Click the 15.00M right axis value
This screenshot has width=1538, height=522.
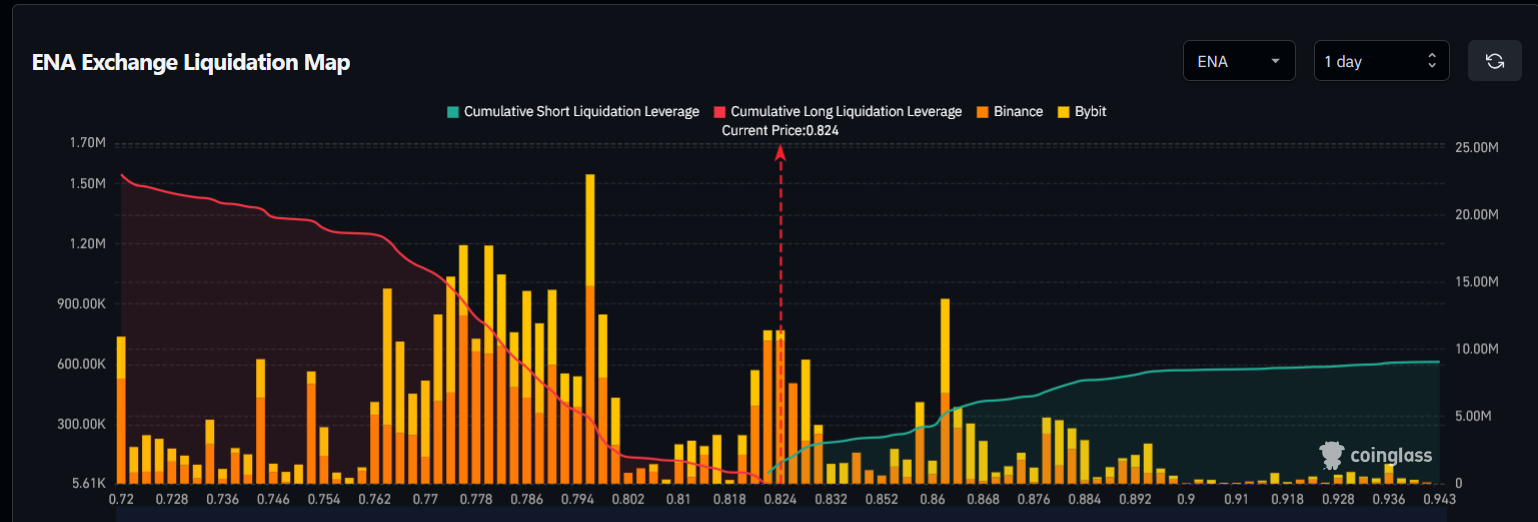point(1475,282)
